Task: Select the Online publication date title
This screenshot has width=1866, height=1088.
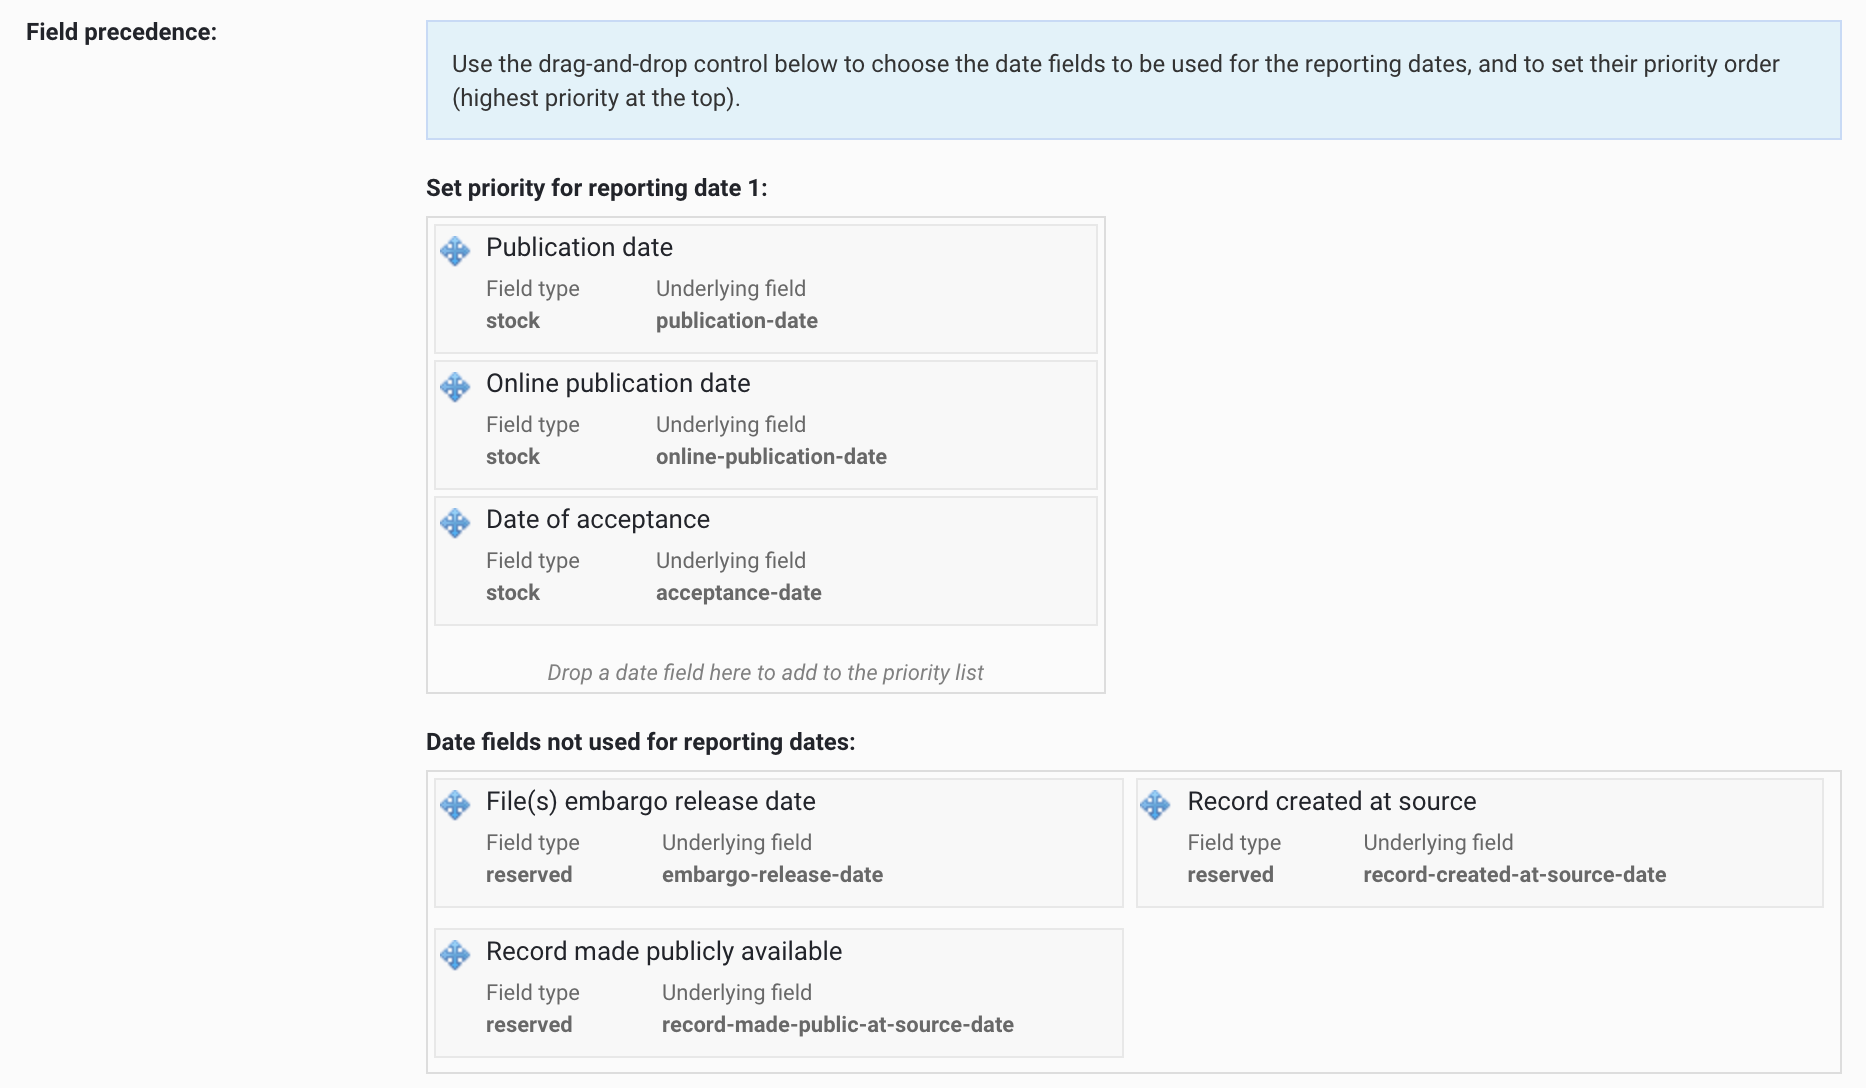Action: pyautogui.click(x=618, y=383)
